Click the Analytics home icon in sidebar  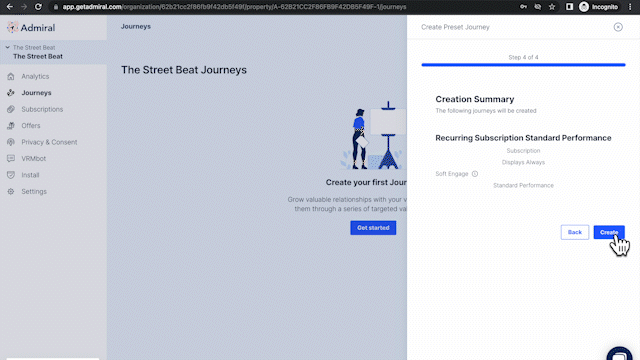(11, 76)
